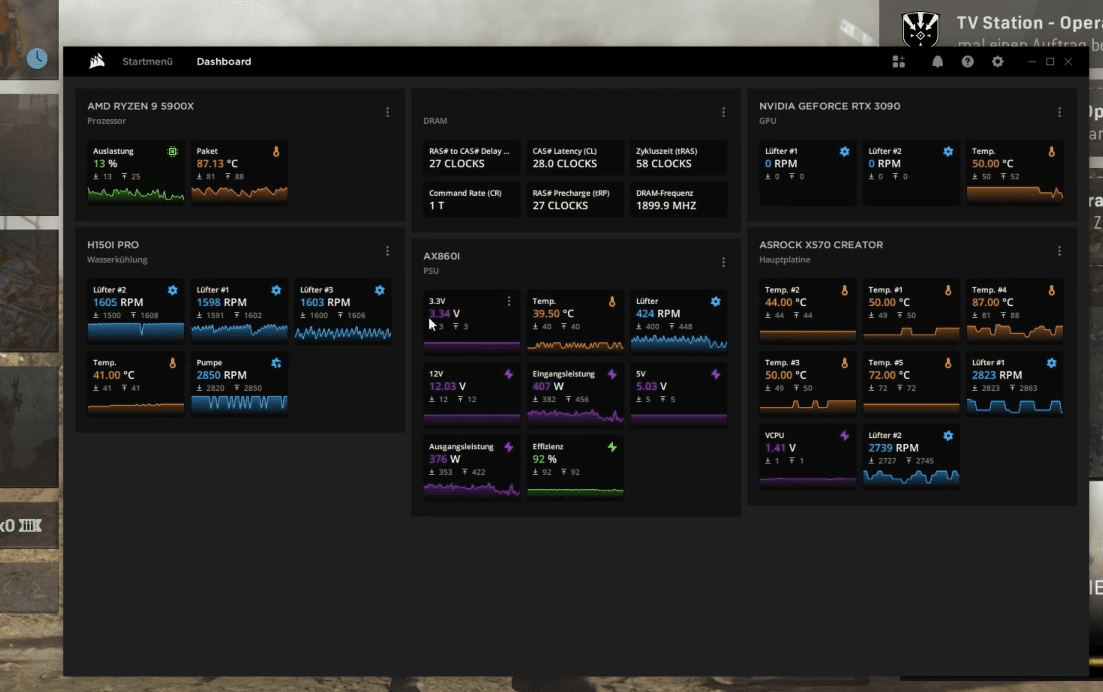Open DRAM card three-dot menu
Image resolution: width=1103 pixels, height=692 pixels.
coord(723,112)
